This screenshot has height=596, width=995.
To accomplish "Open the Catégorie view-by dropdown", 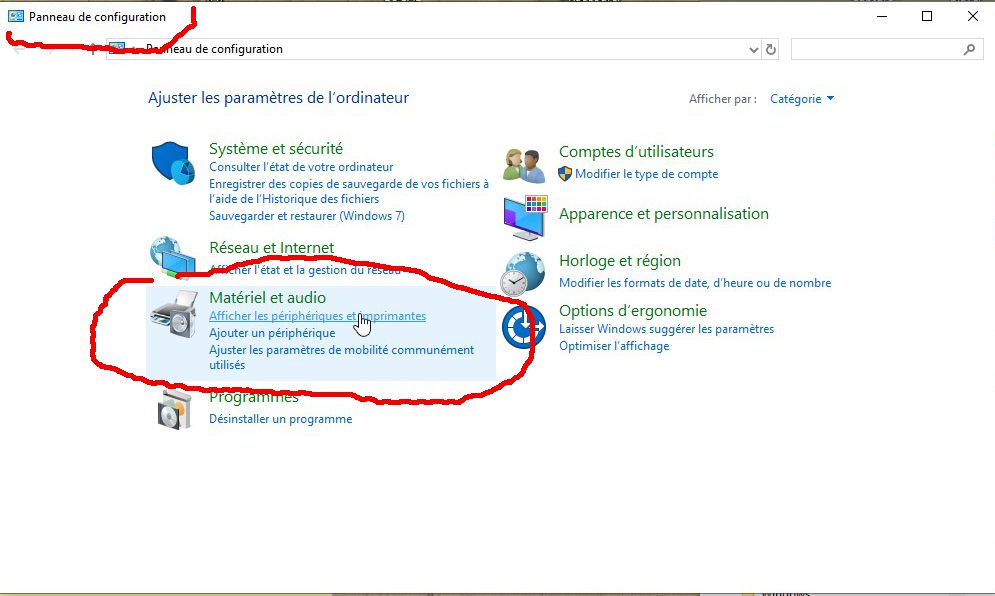I will pyautogui.click(x=802, y=99).
